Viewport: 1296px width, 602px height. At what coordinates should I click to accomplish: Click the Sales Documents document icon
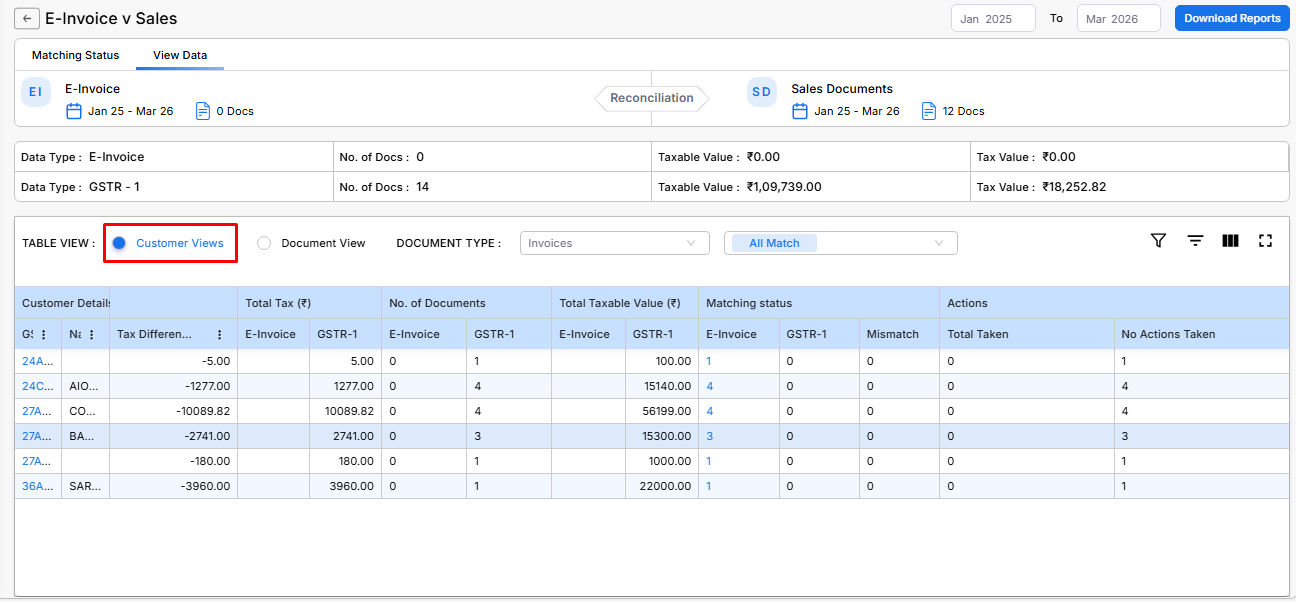pyautogui.click(x=929, y=111)
